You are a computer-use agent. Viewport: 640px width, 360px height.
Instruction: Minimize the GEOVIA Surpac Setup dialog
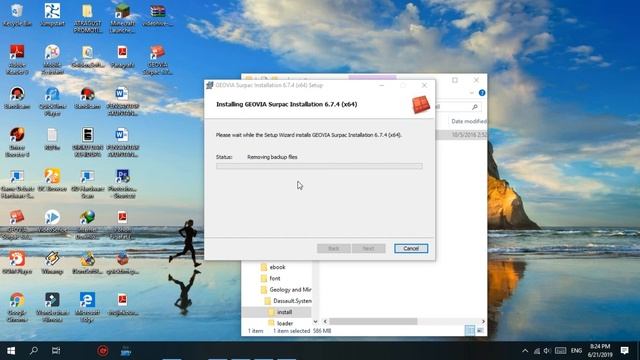tap(382, 85)
